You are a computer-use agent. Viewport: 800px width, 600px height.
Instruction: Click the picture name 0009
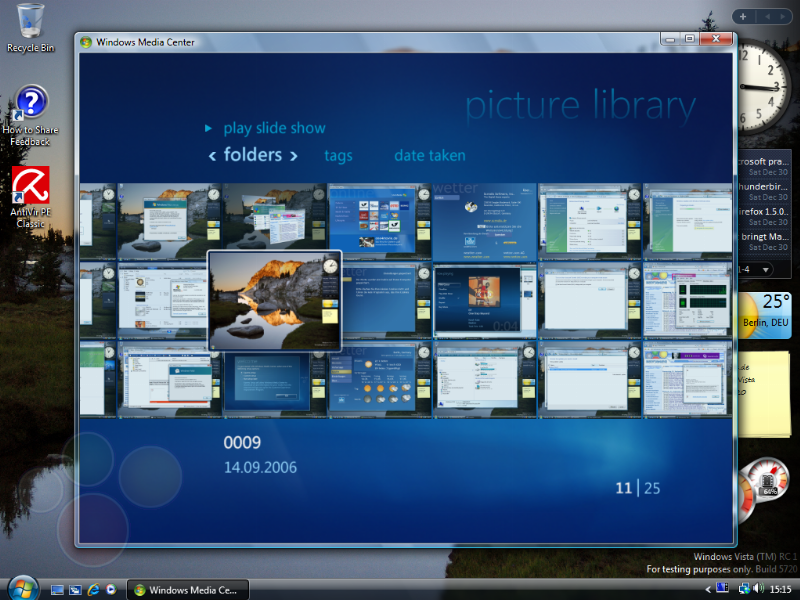point(242,442)
